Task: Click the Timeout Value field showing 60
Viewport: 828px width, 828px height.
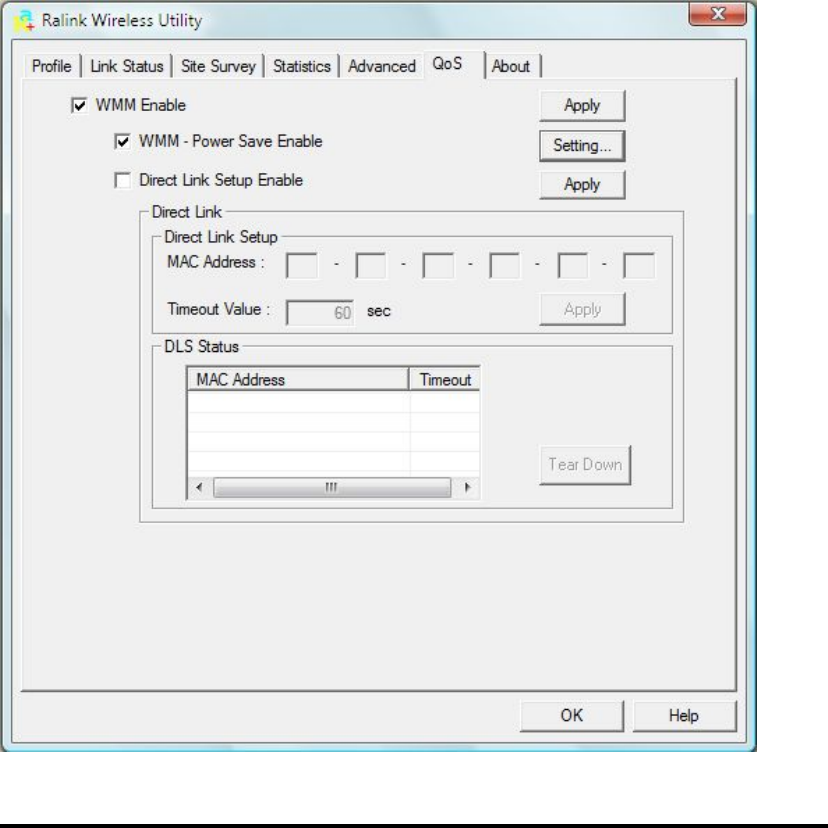Action: coord(320,313)
